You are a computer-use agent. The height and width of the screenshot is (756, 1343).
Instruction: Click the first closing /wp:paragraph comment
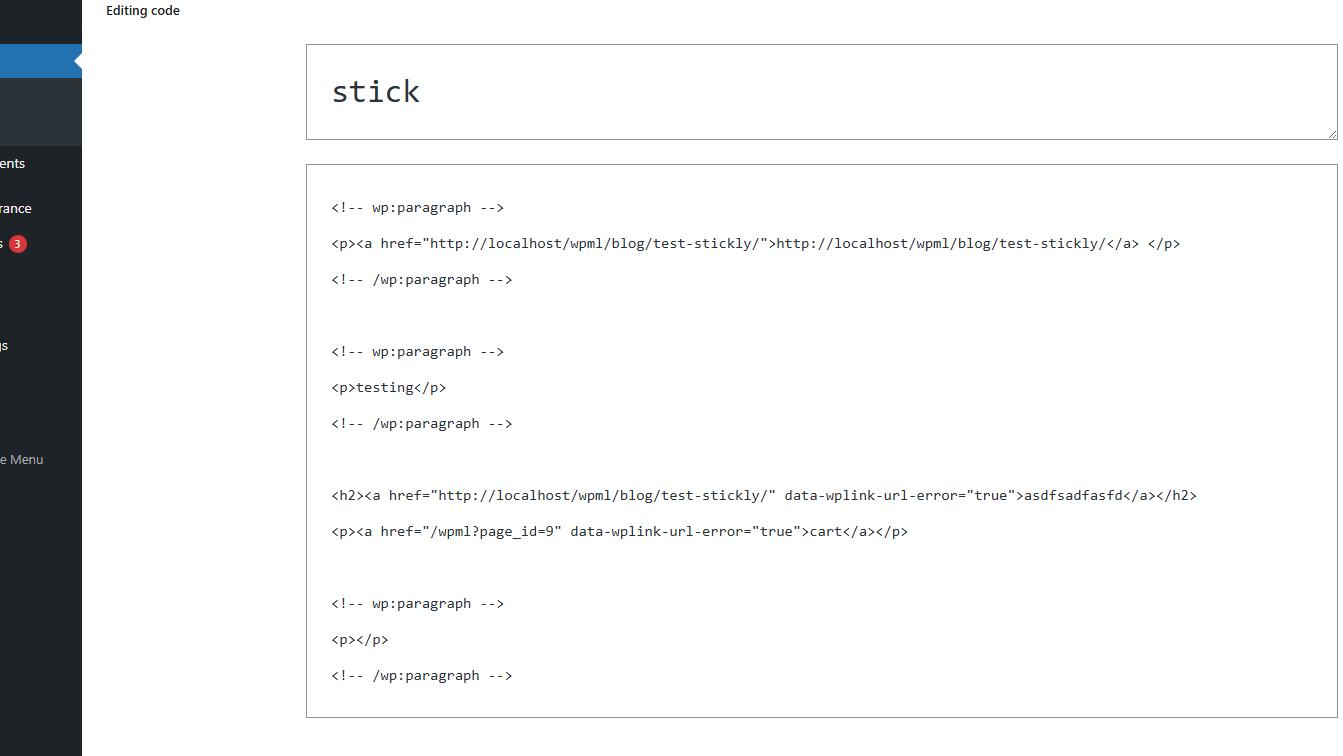422,279
